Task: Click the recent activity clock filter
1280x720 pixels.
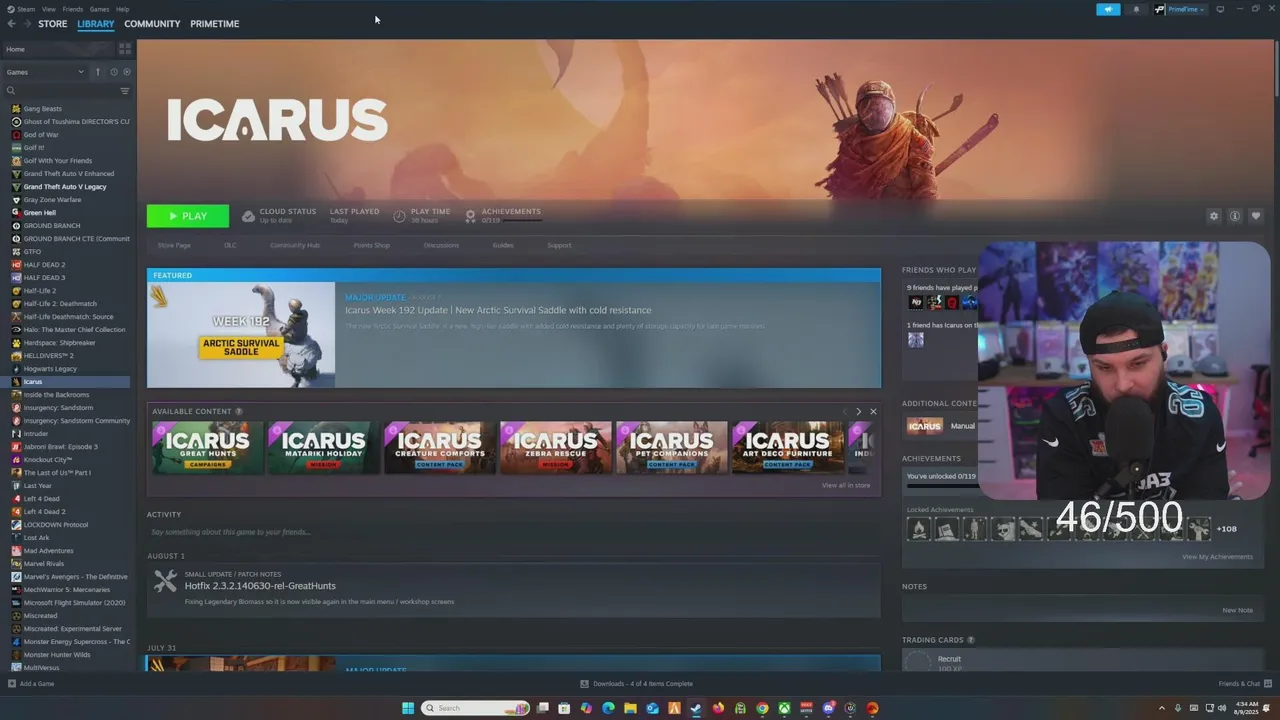Action: 113,72
